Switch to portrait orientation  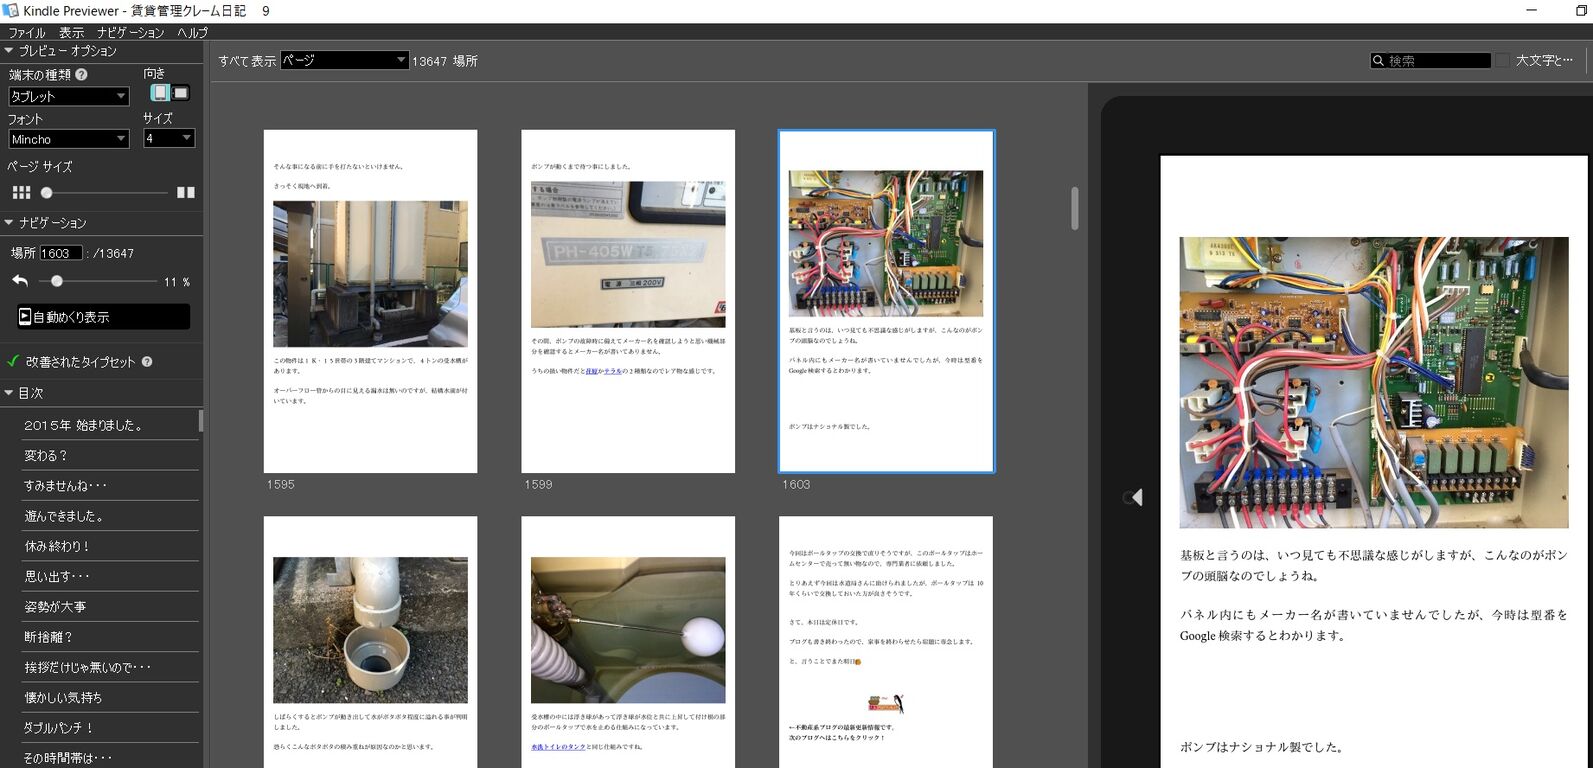tap(159, 93)
